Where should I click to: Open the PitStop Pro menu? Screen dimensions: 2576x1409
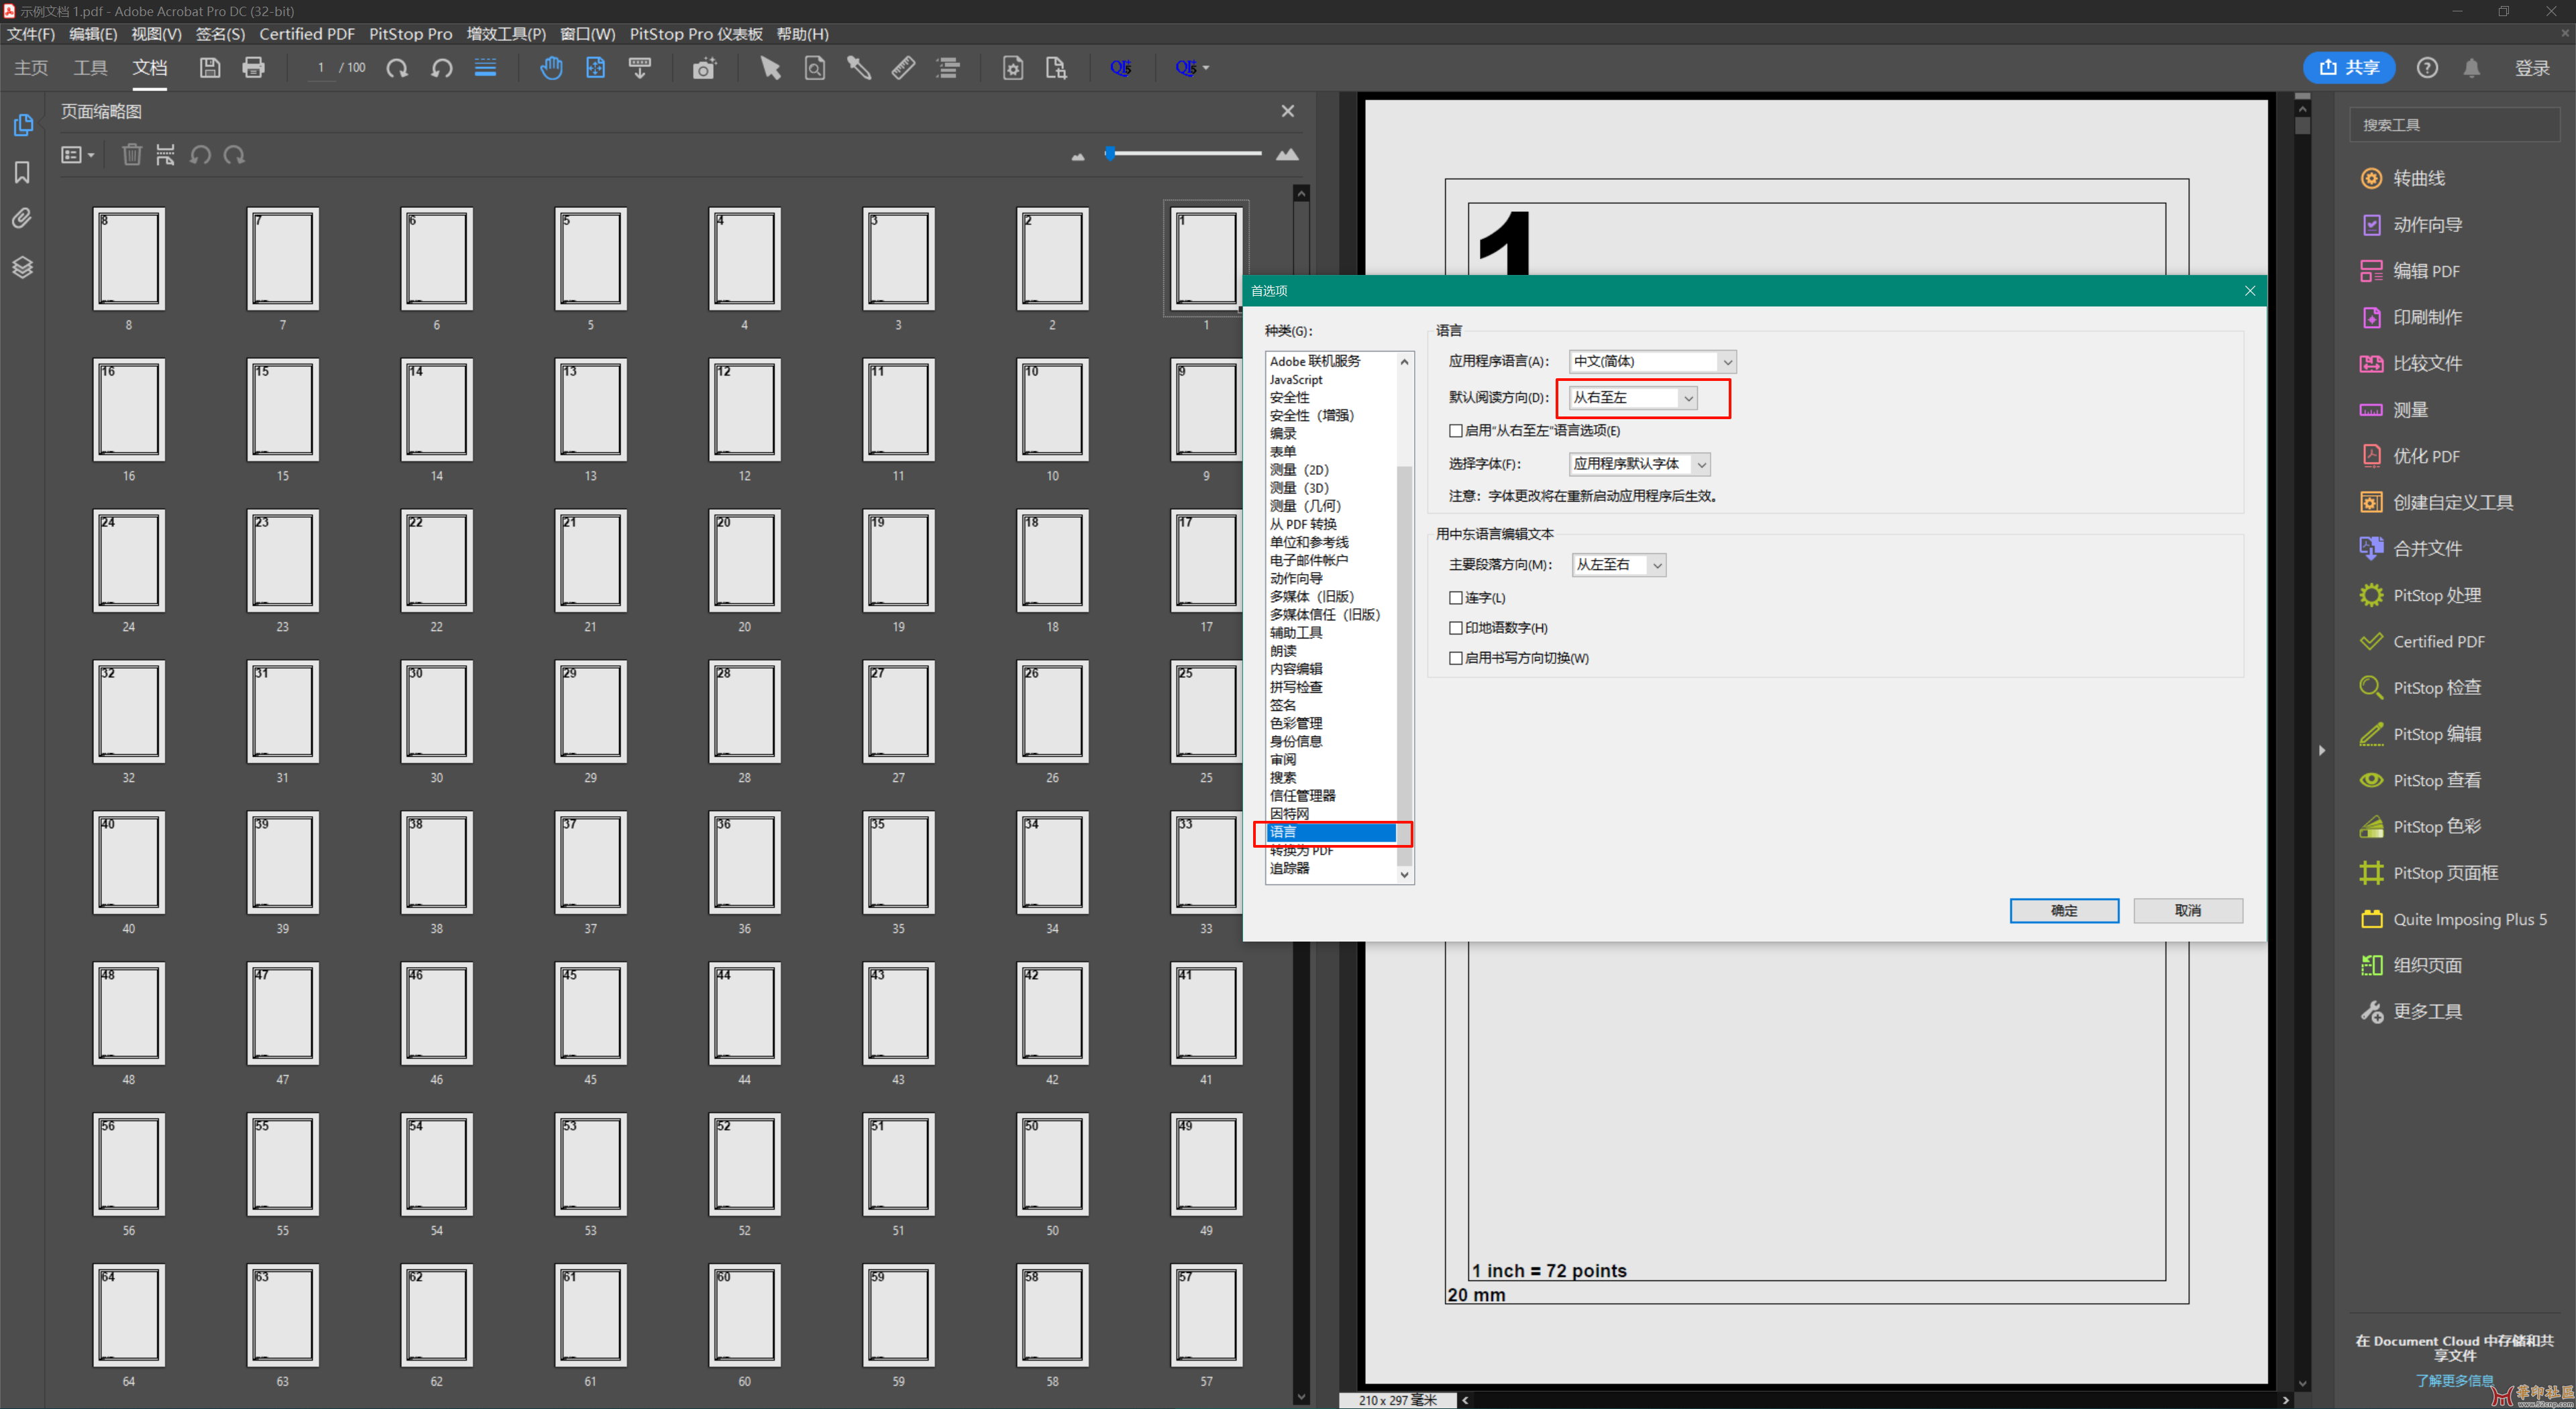(410, 34)
